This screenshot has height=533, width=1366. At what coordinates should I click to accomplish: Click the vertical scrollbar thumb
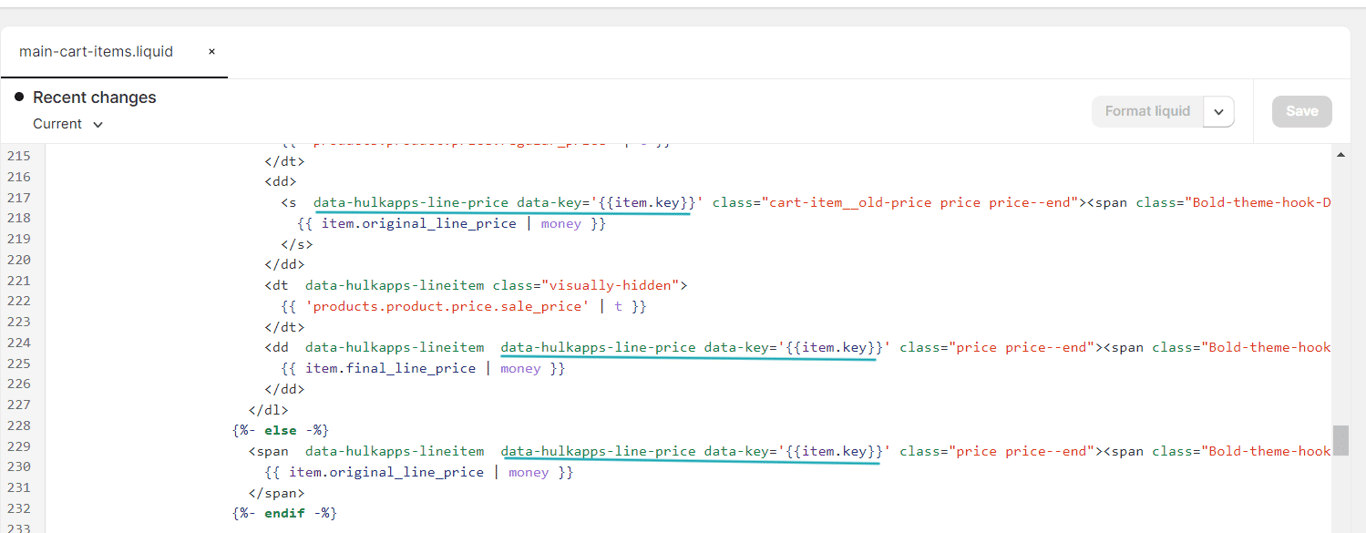[x=1341, y=440]
